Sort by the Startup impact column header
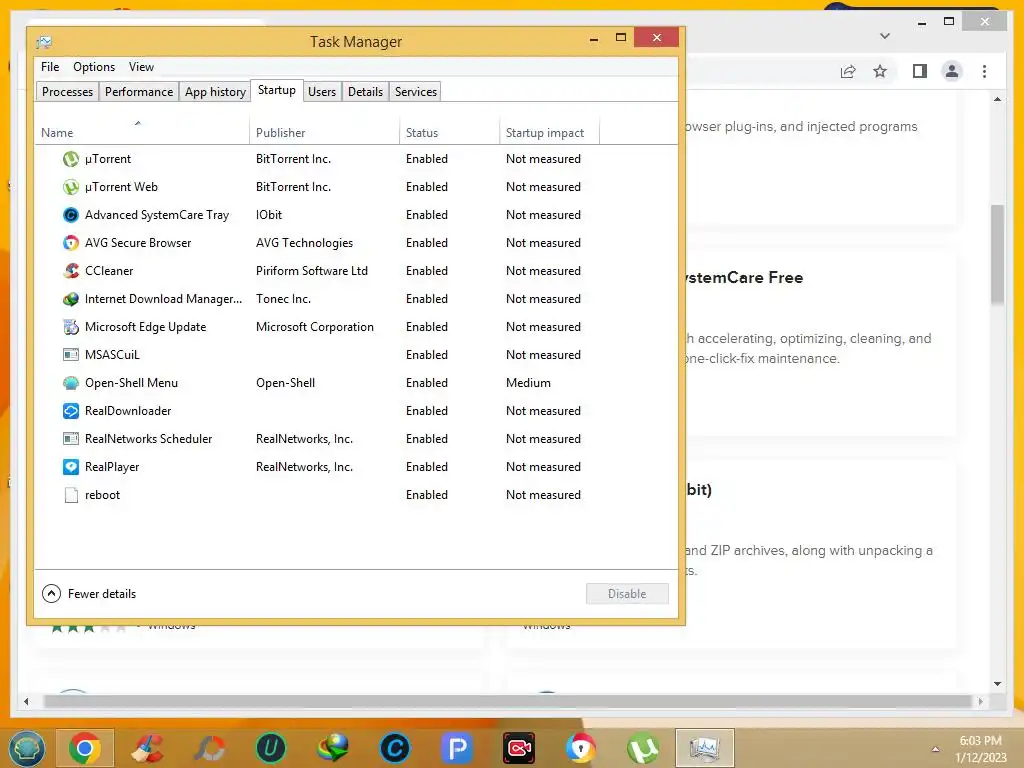 pos(549,133)
